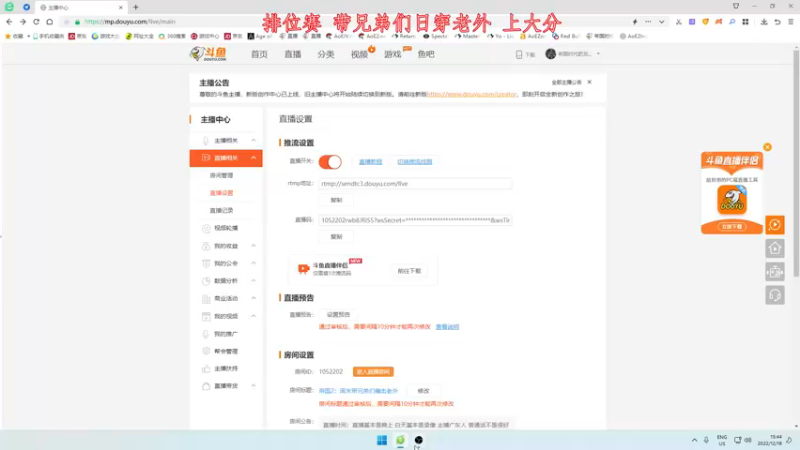Viewport: 800px width, 450px height.
Task: Open the 直播 nav item
Action: pos(293,54)
